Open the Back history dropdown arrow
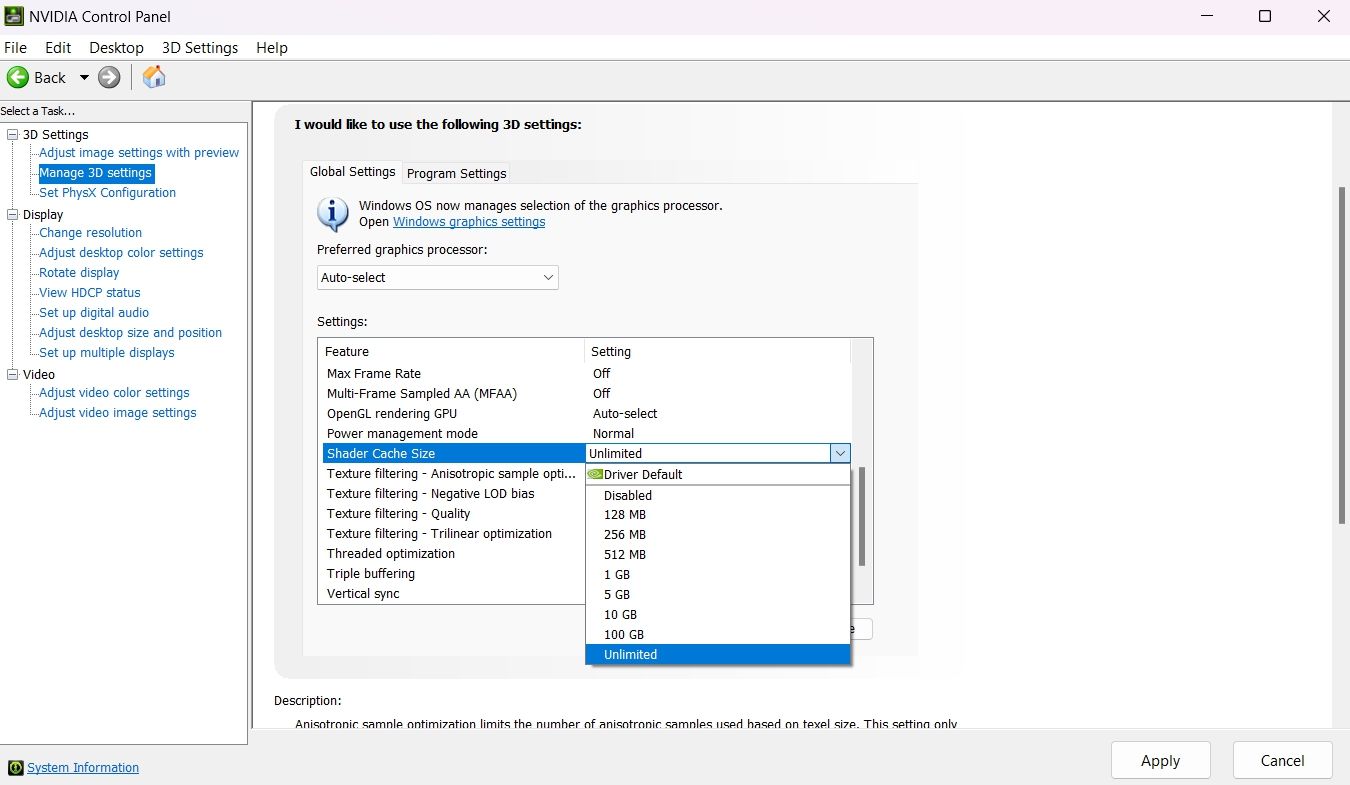The height and width of the screenshot is (785, 1350). click(84, 77)
